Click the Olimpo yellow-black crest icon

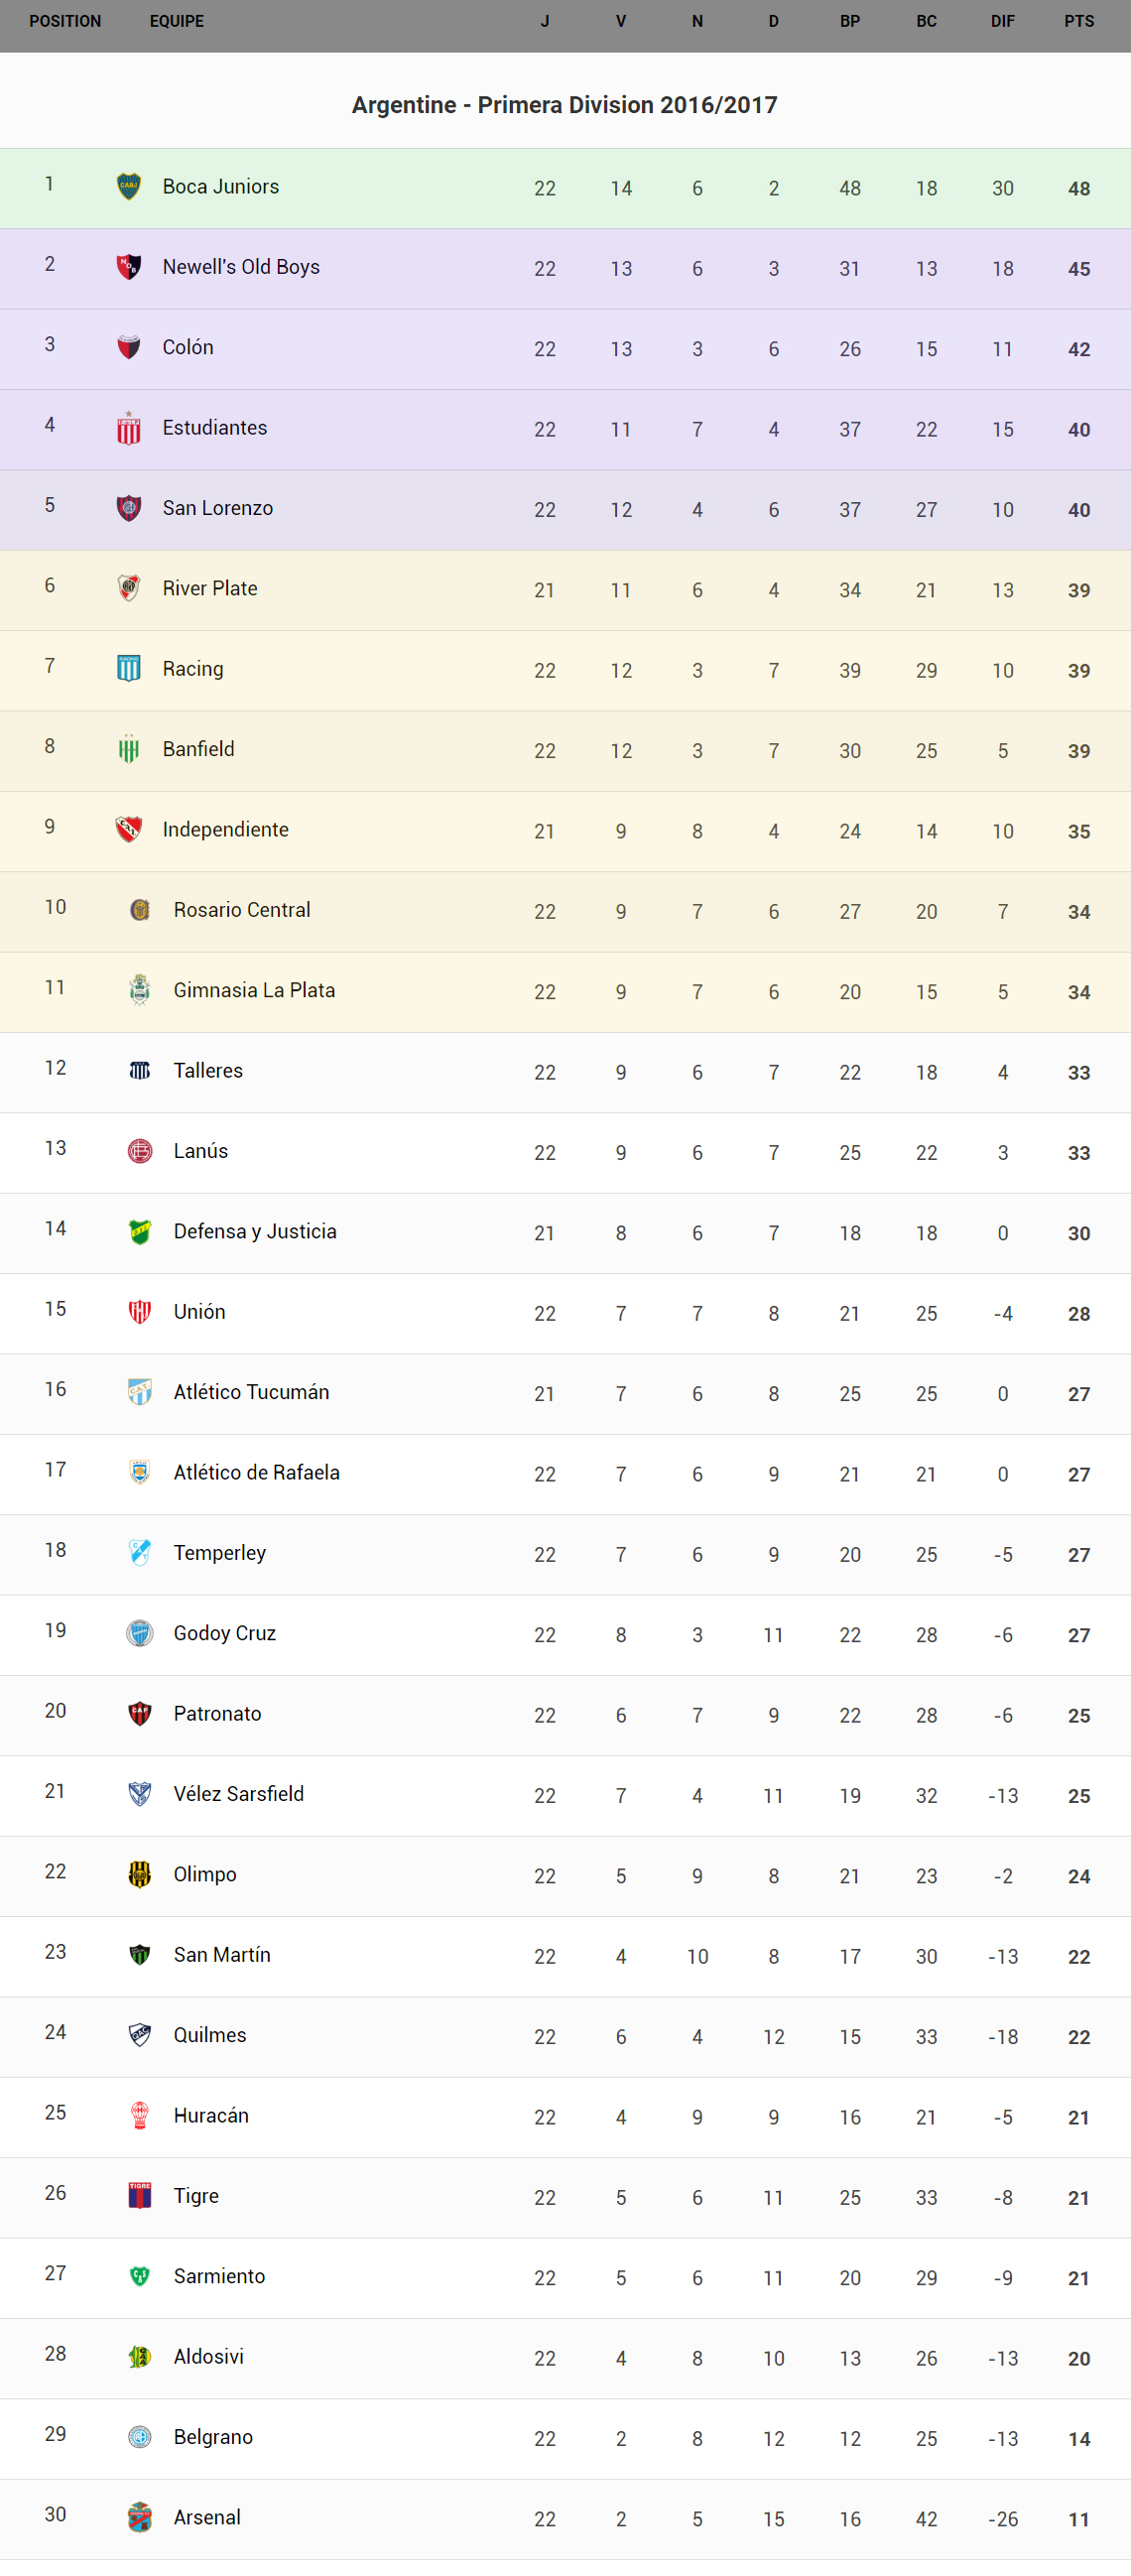tap(140, 1874)
